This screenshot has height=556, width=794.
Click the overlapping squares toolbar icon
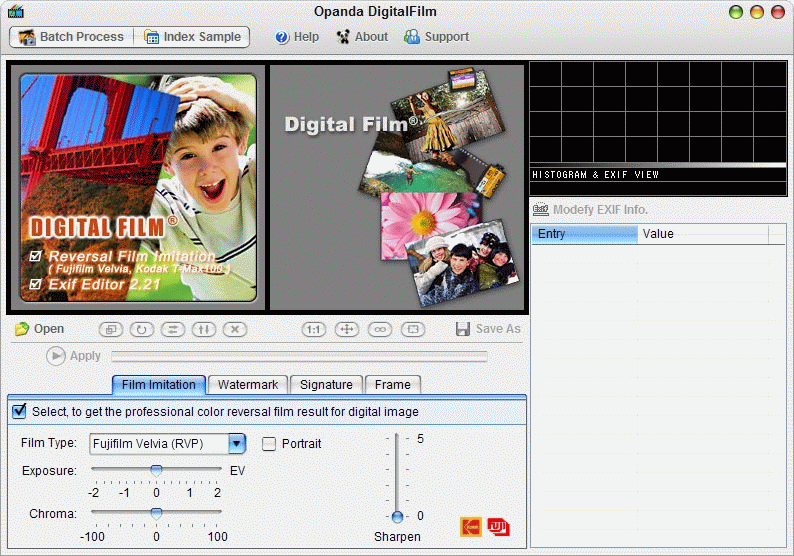[110, 330]
